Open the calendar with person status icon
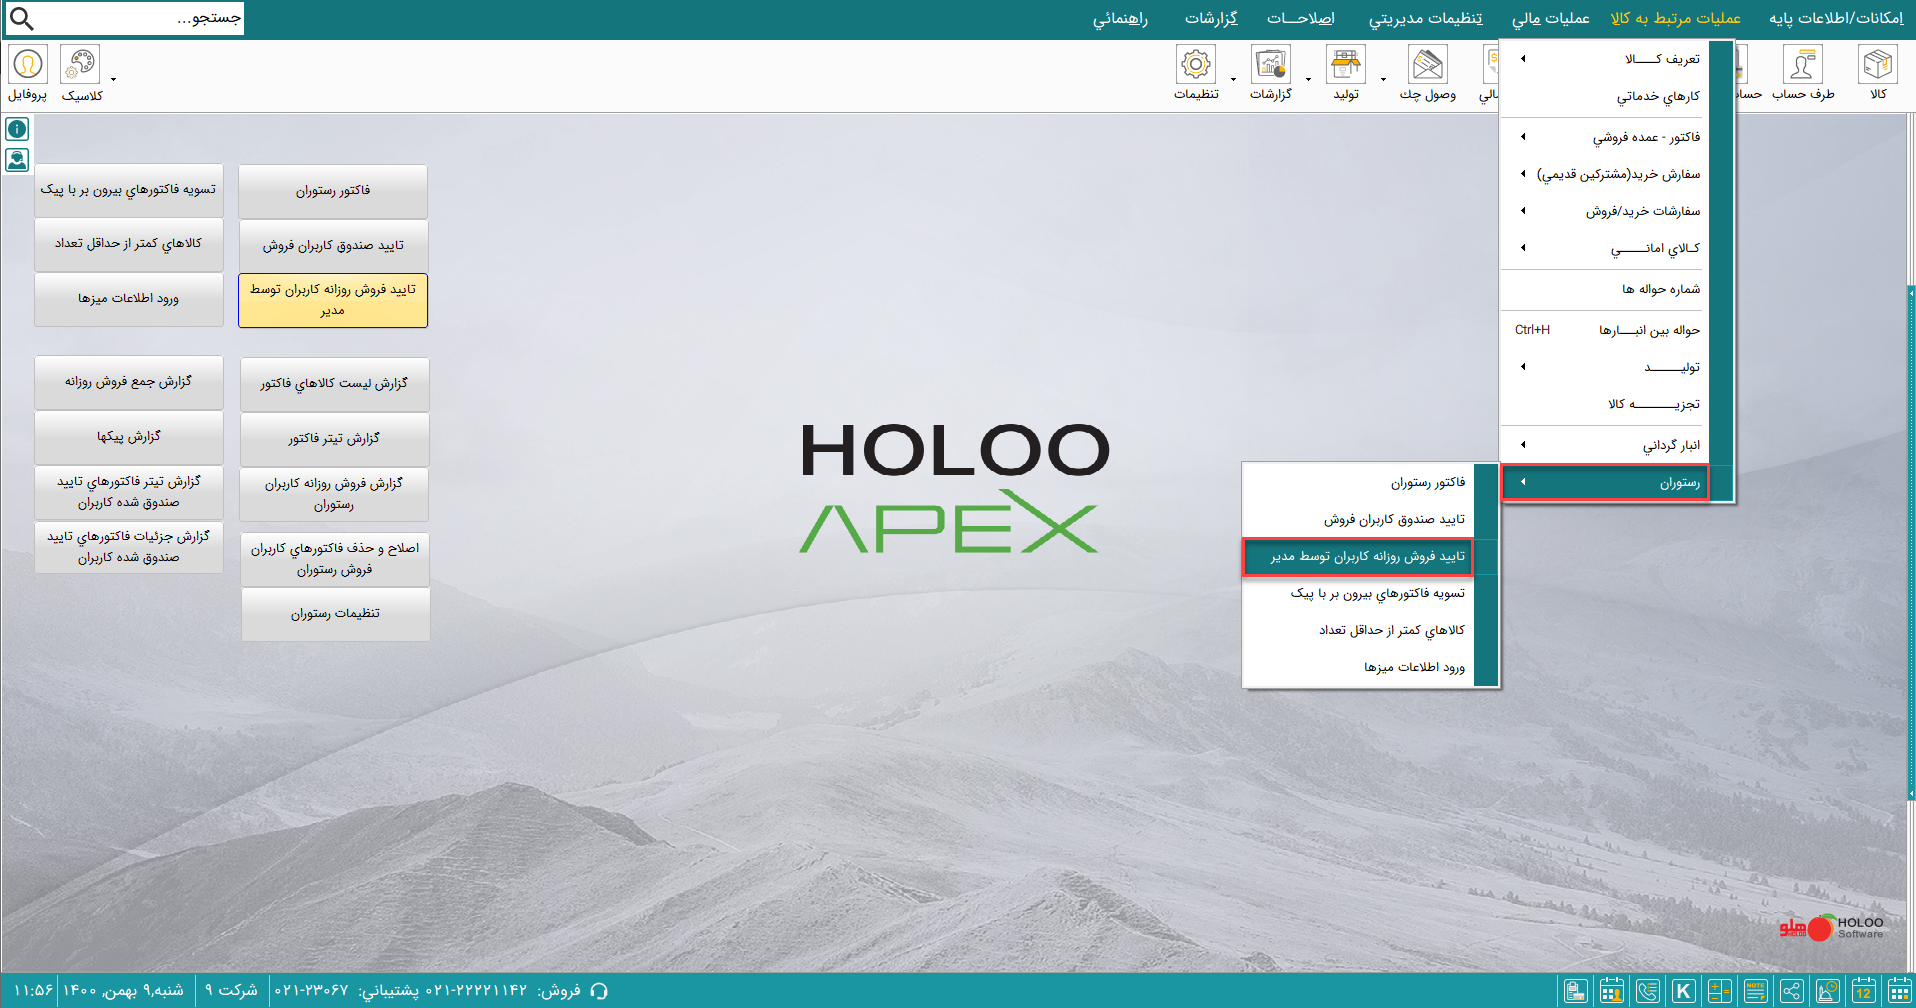This screenshot has height=1008, width=1916. 1612,991
